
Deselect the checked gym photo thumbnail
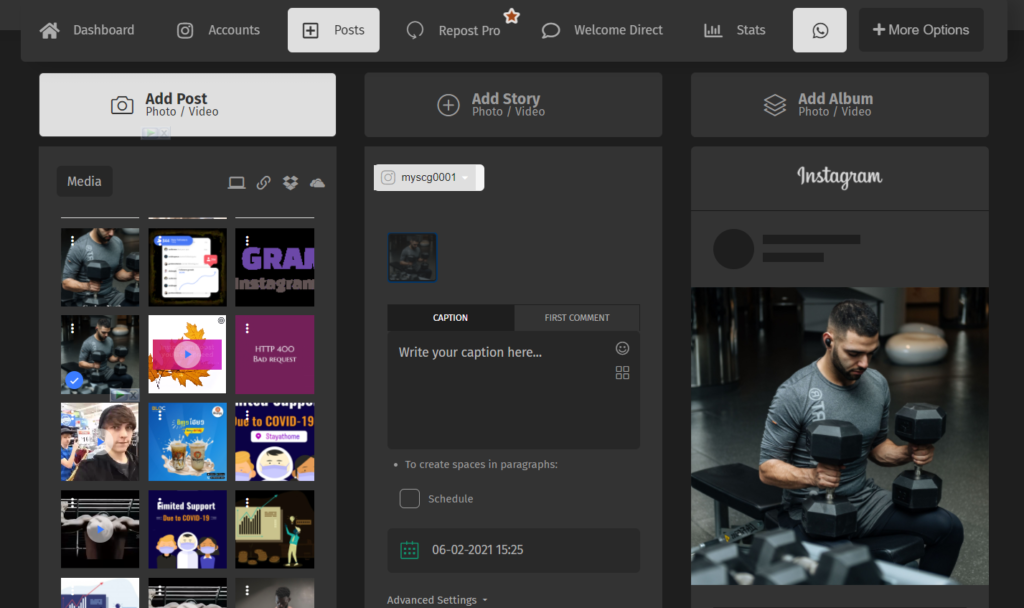tap(100, 355)
